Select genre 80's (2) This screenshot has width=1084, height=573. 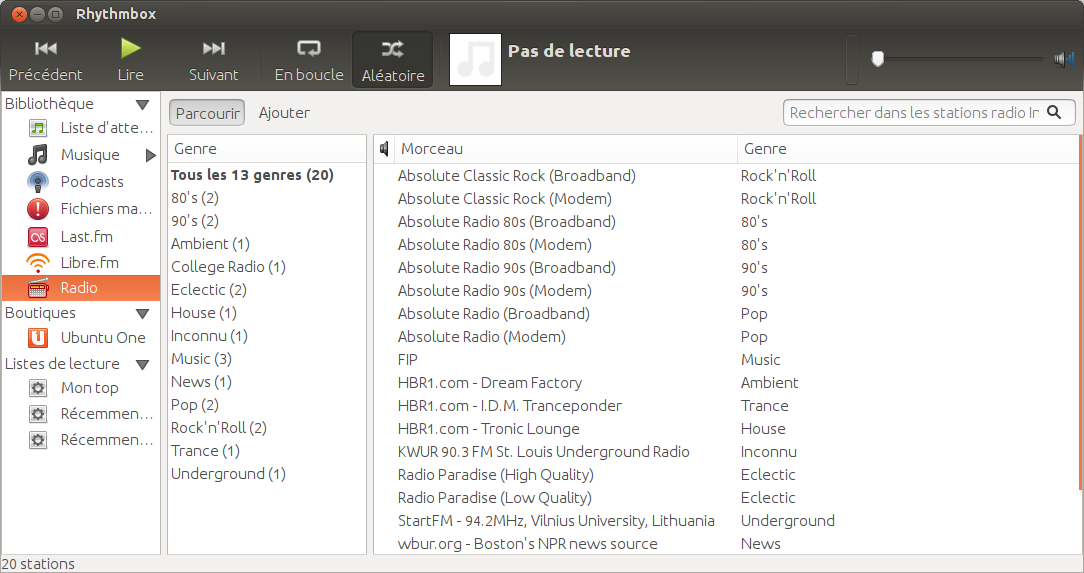(267, 198)
